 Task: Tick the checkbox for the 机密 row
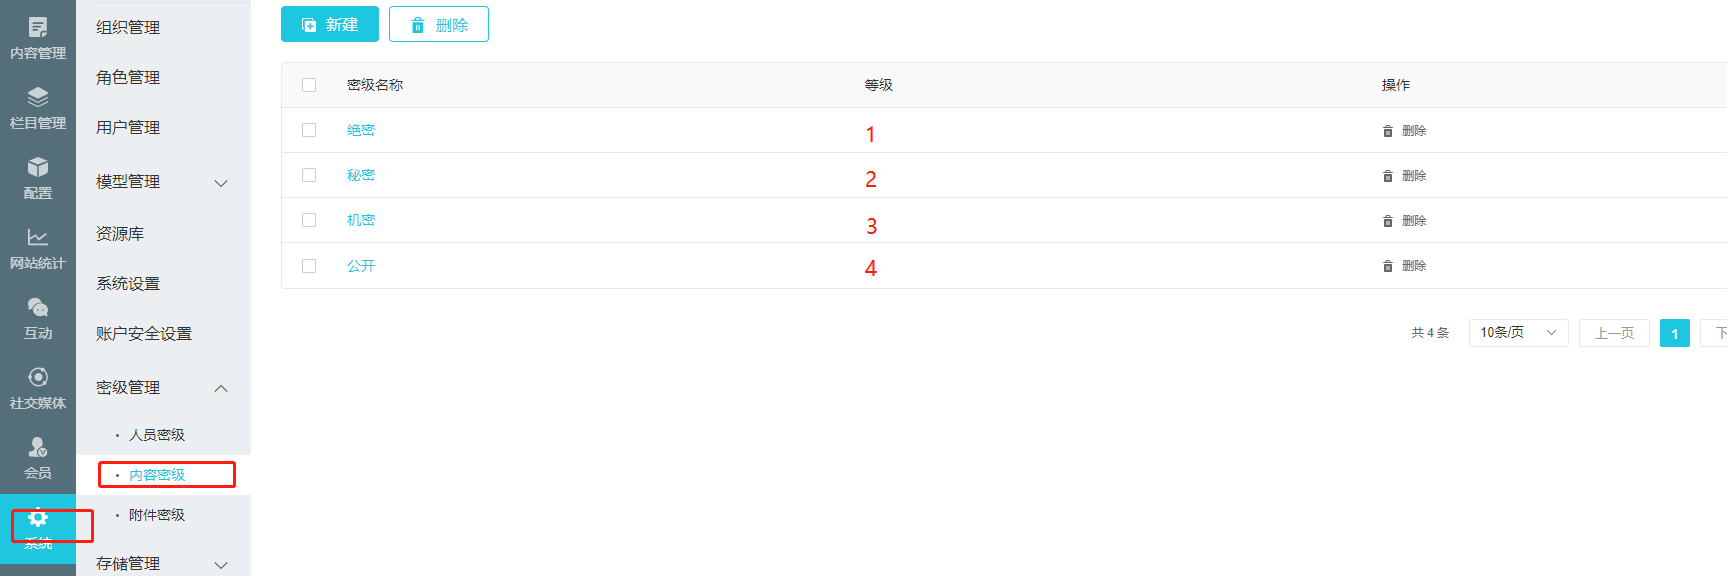click(x=309, y=220)
